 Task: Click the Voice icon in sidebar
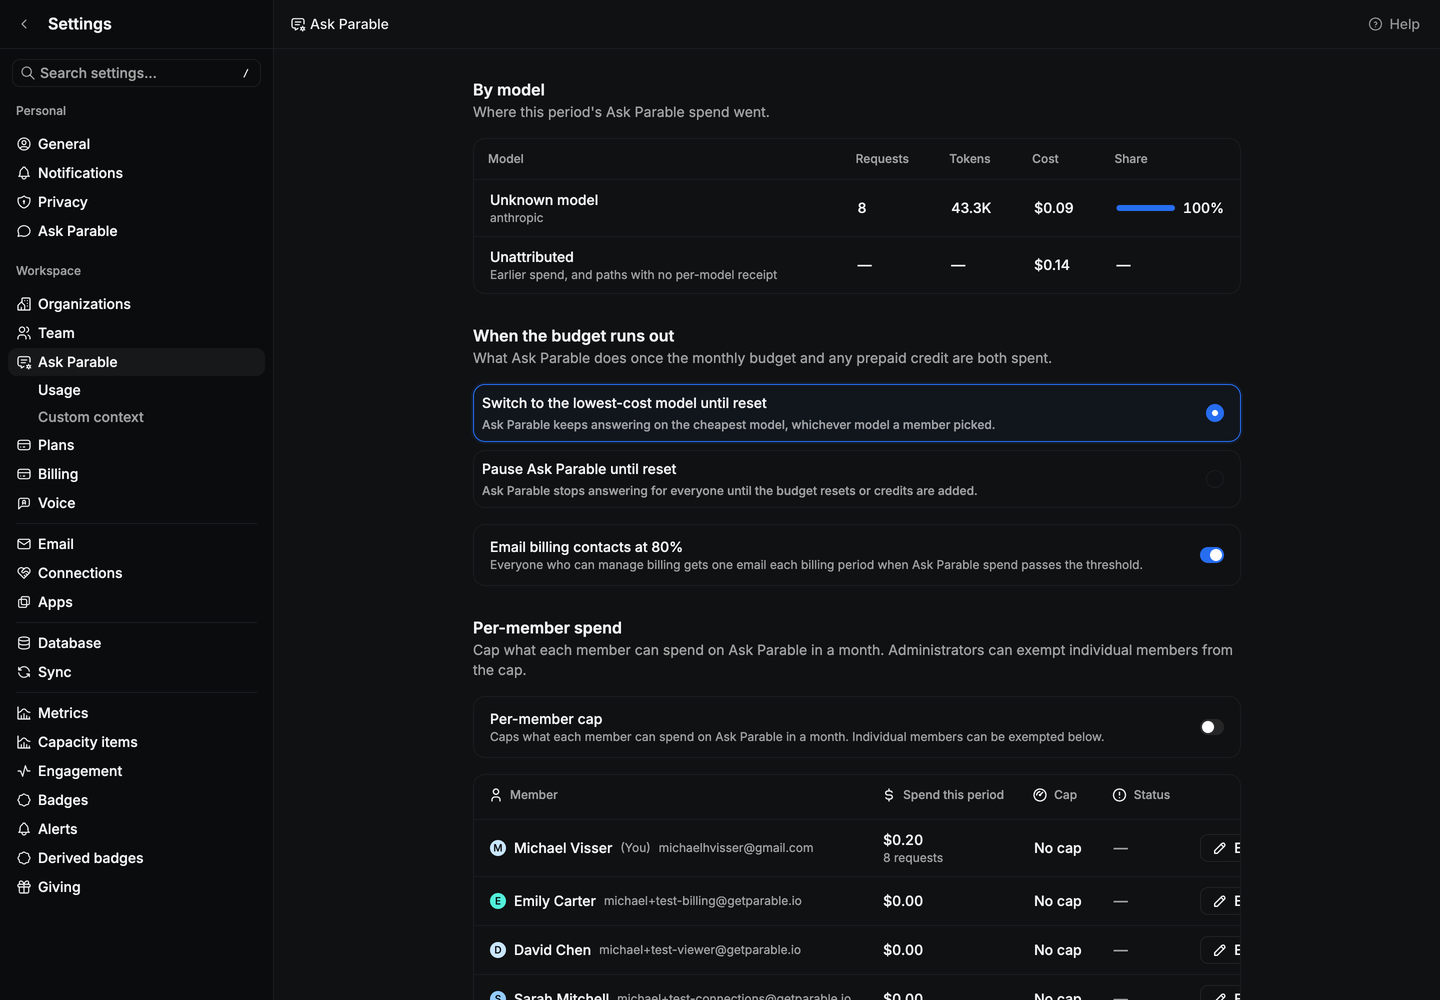click(24, 503)
